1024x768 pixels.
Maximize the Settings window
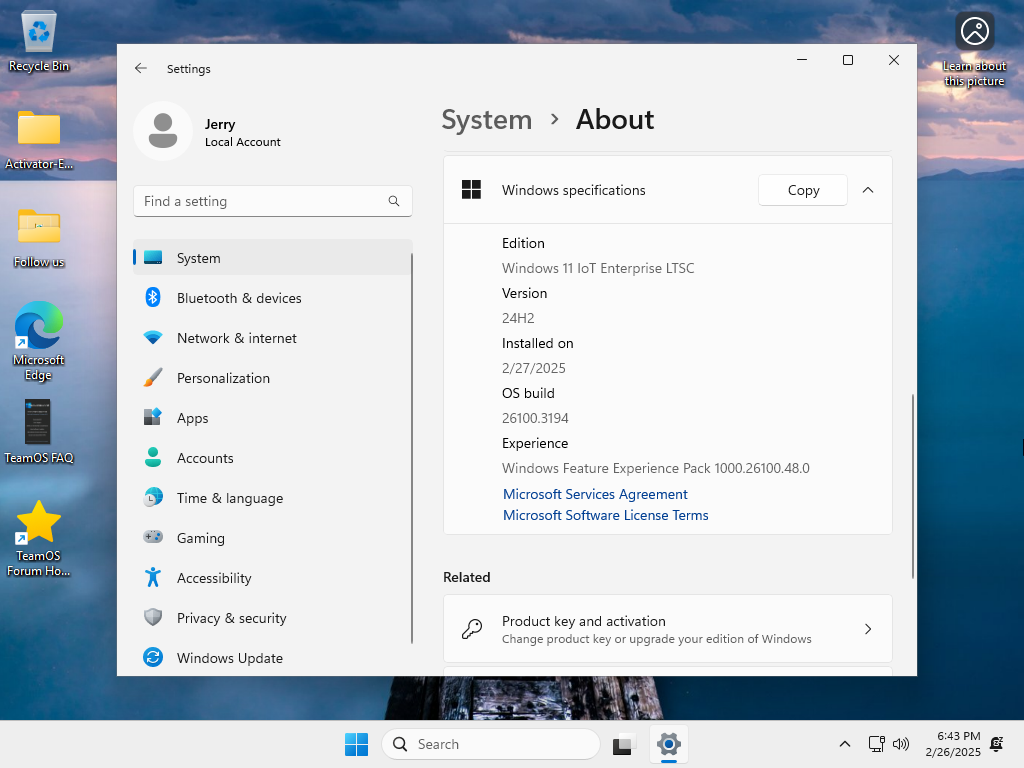pyautogui.click(x=848, y=60)
